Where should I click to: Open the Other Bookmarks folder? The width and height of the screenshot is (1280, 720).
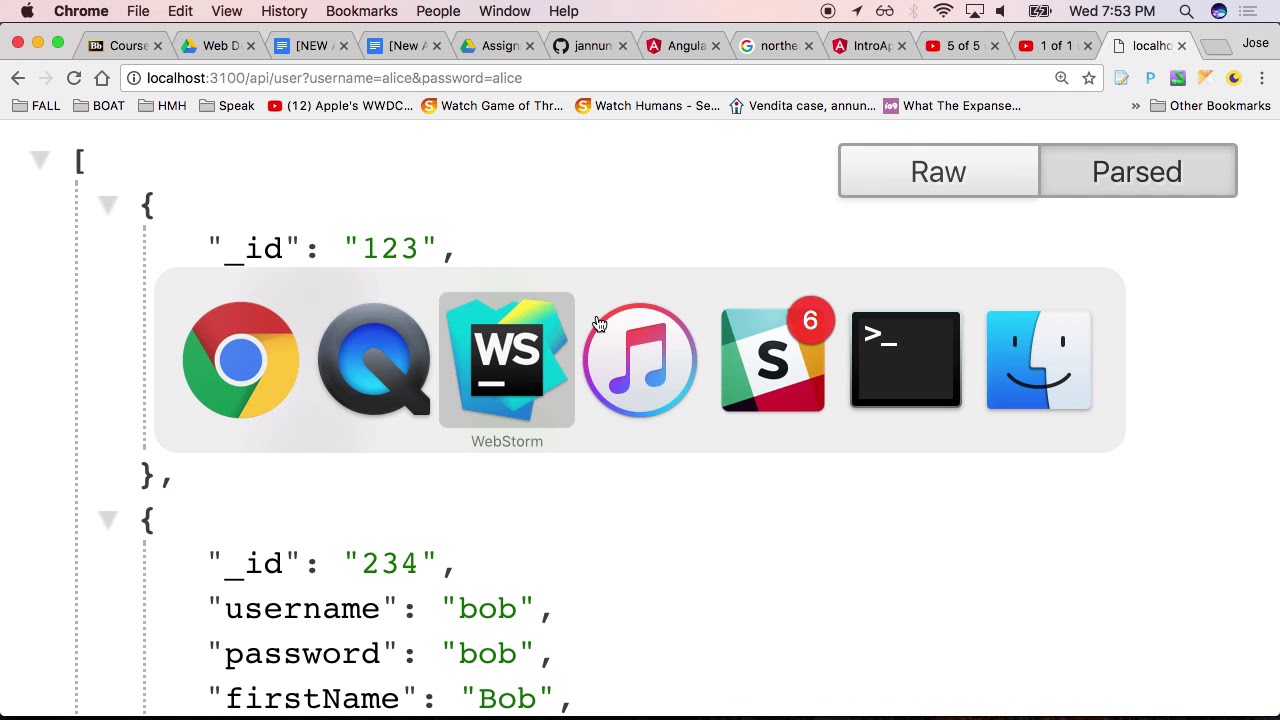pos(1210,106)
